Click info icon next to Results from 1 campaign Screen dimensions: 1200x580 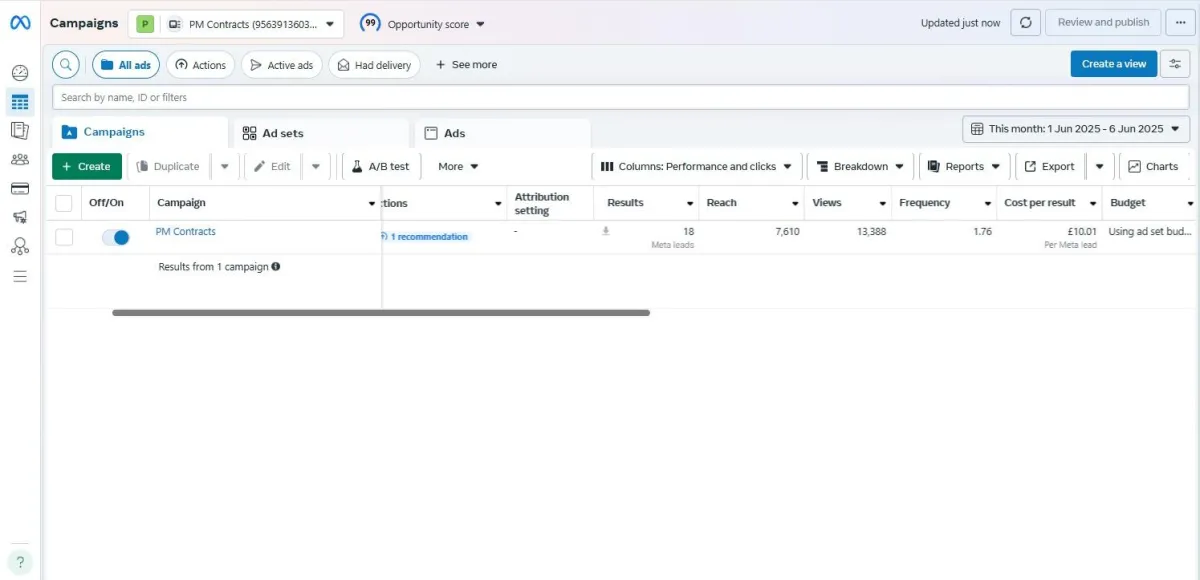tap(276, 267)
